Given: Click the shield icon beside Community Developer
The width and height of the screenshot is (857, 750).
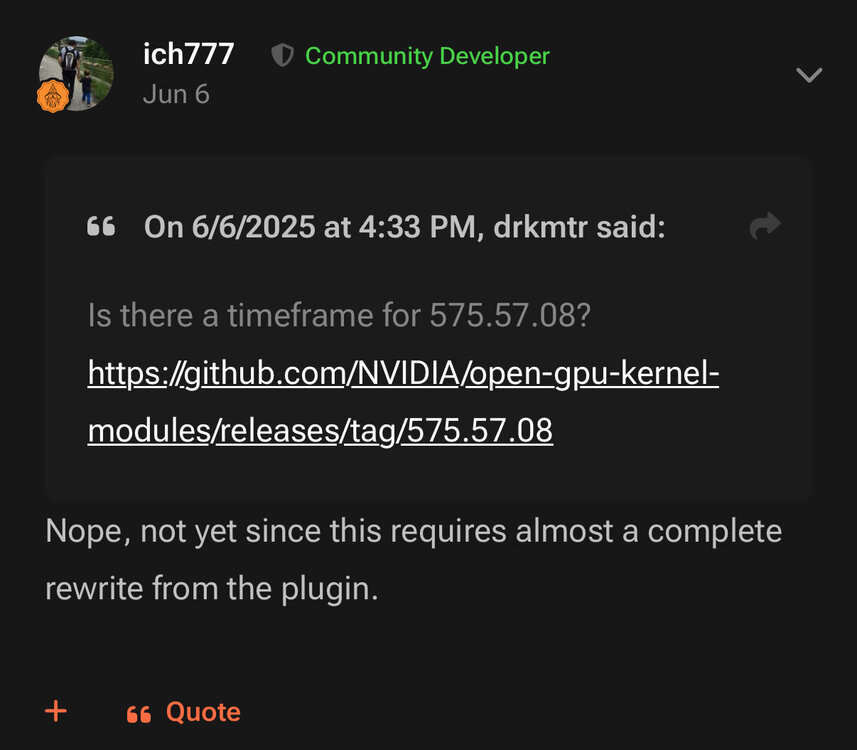Looking at the screenshot, I should [x=283, y=55].
